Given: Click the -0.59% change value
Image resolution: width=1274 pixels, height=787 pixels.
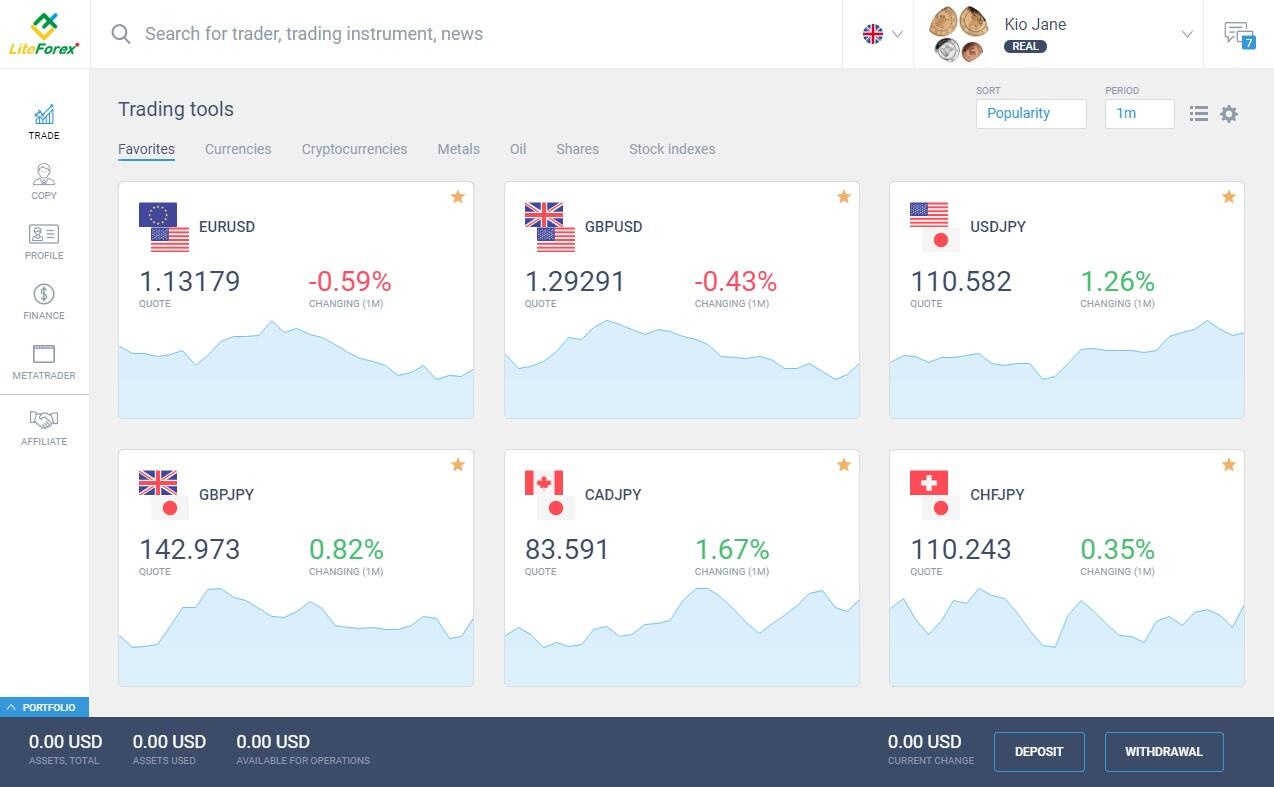Looking at the screenshot, I should pos(350,282).
